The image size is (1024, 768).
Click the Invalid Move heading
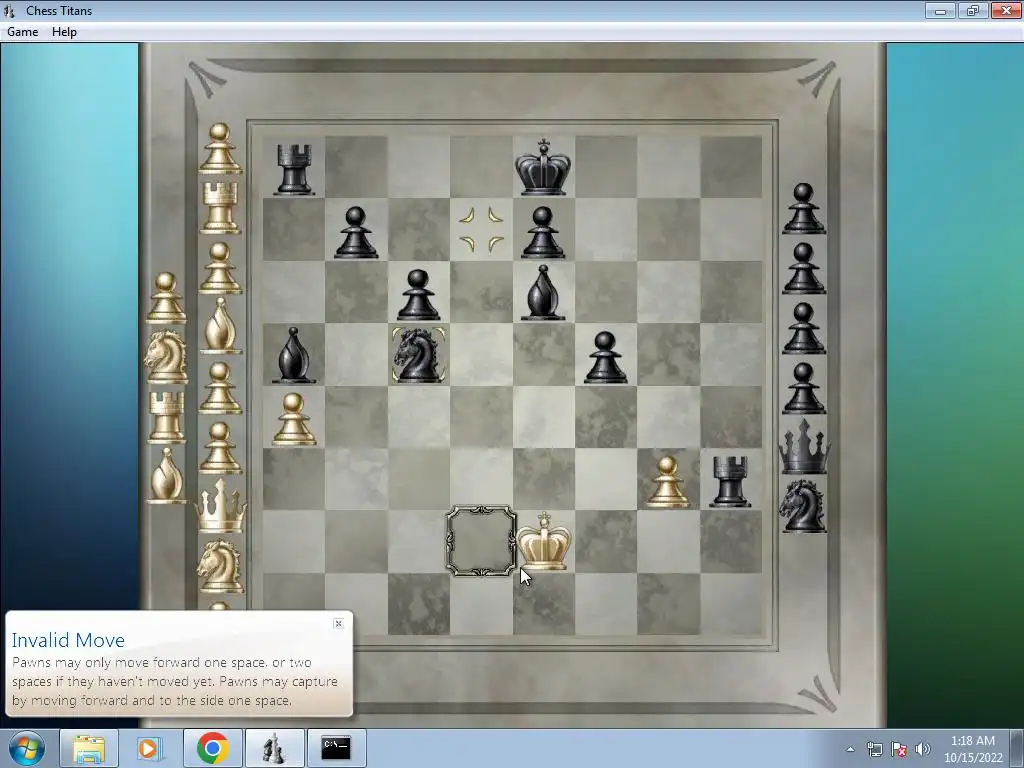point(68,640)
